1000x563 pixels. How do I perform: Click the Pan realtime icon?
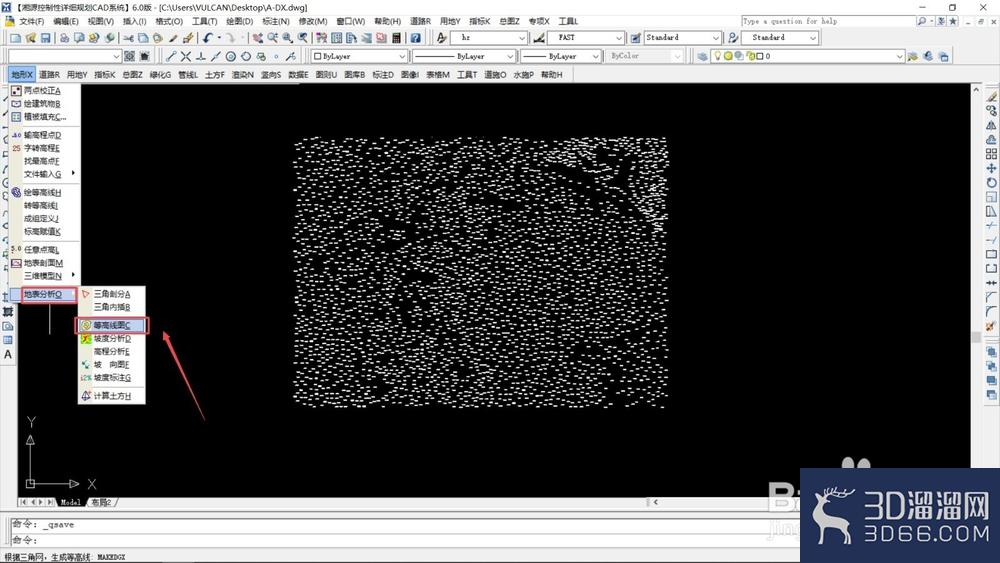(258, 38)
